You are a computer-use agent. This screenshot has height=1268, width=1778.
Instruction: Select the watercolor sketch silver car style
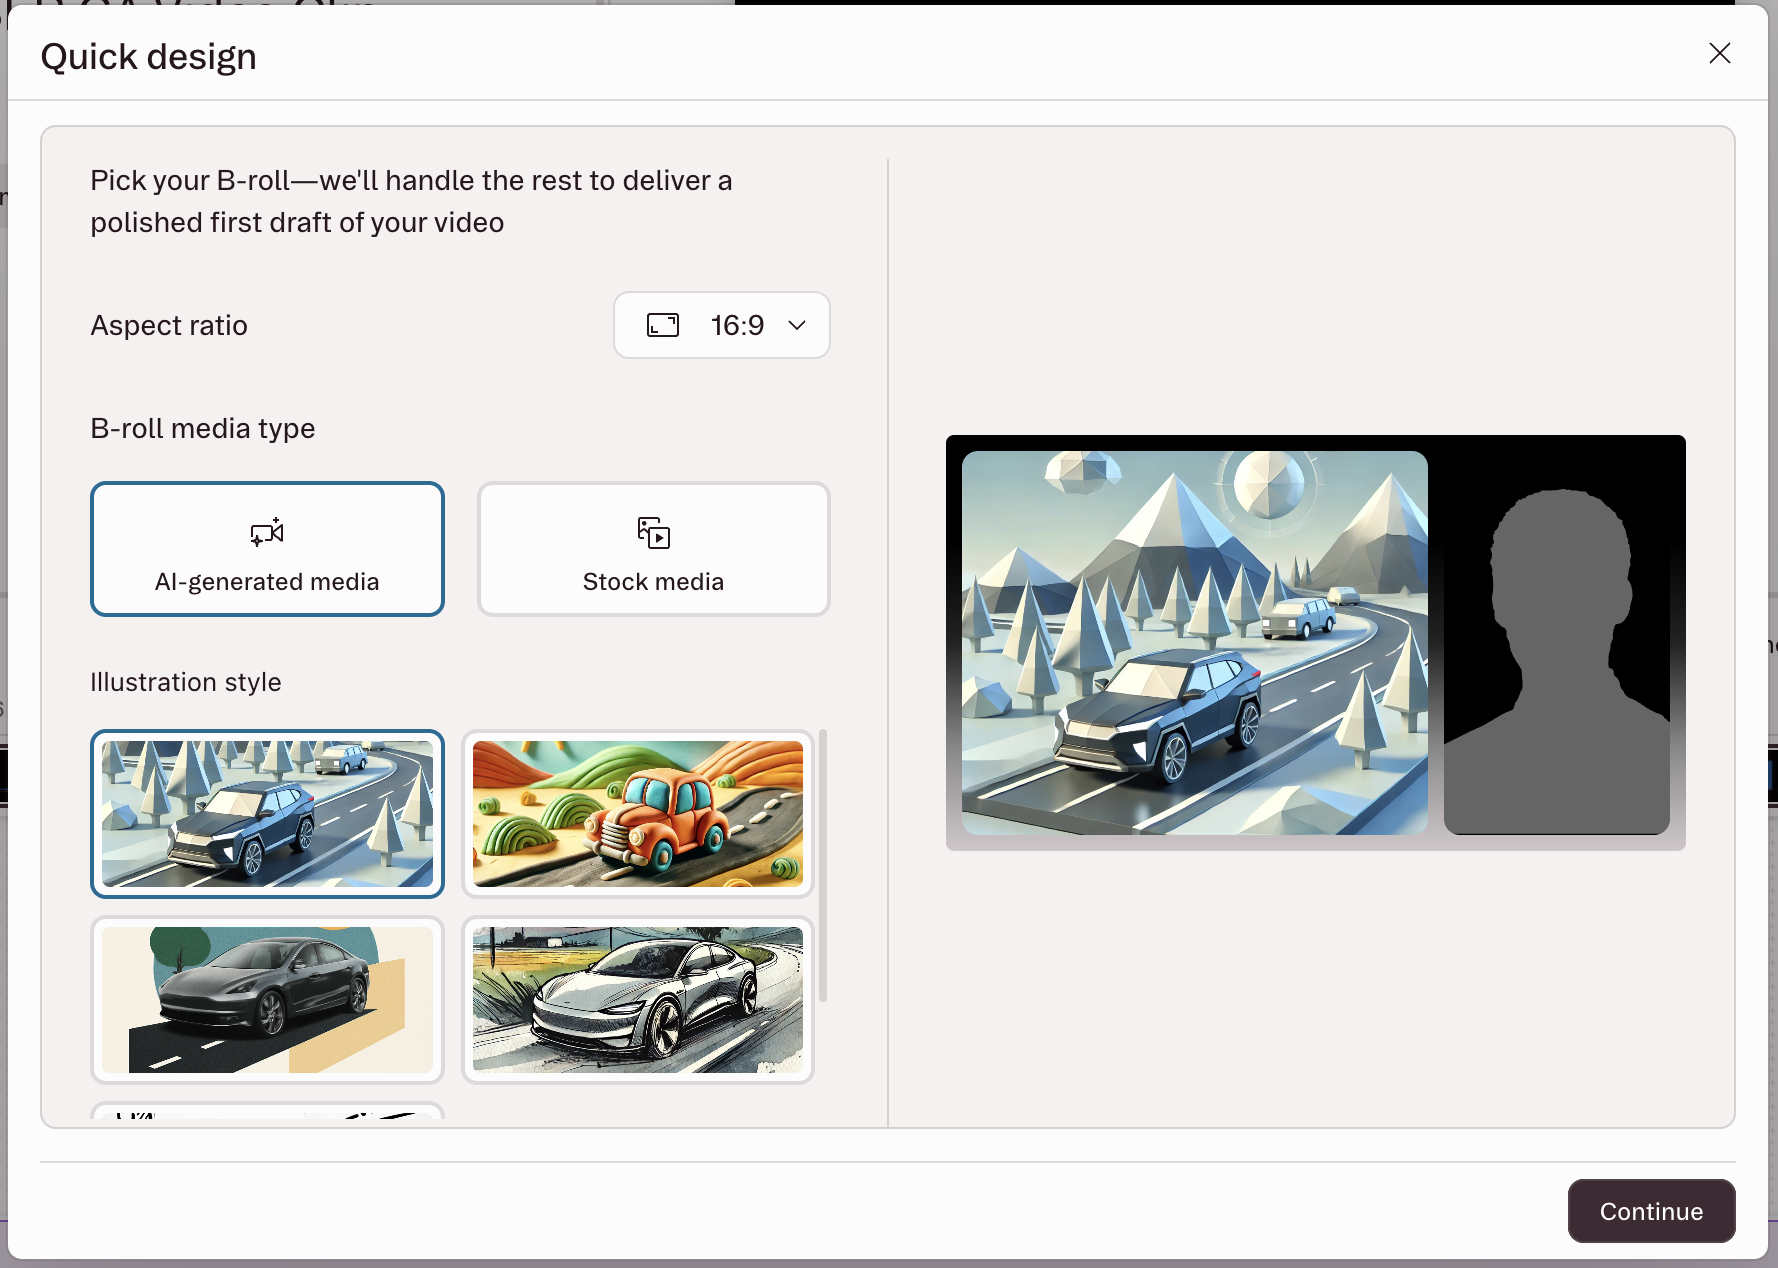(x=637, y=999)
